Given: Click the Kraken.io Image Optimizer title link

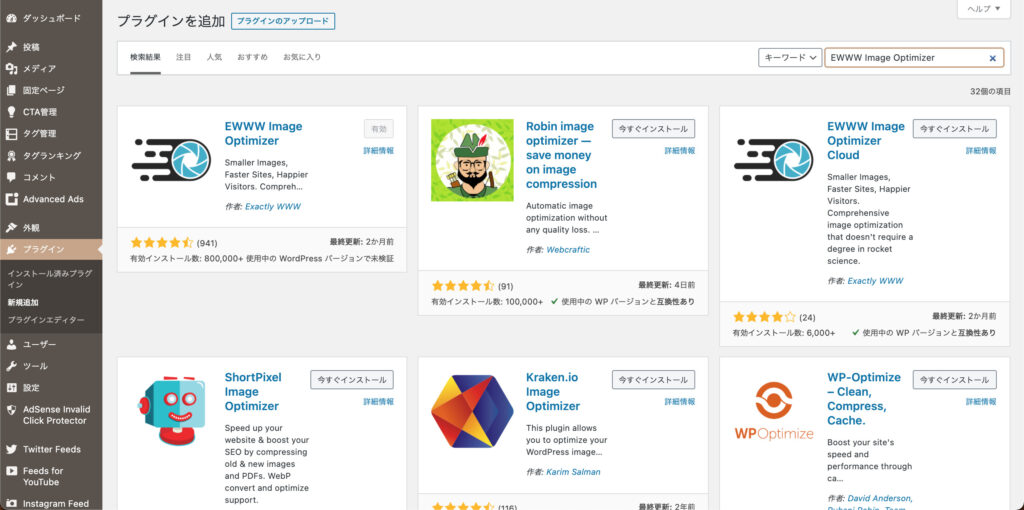Looking at the screenshot, I should click(553, 392).
